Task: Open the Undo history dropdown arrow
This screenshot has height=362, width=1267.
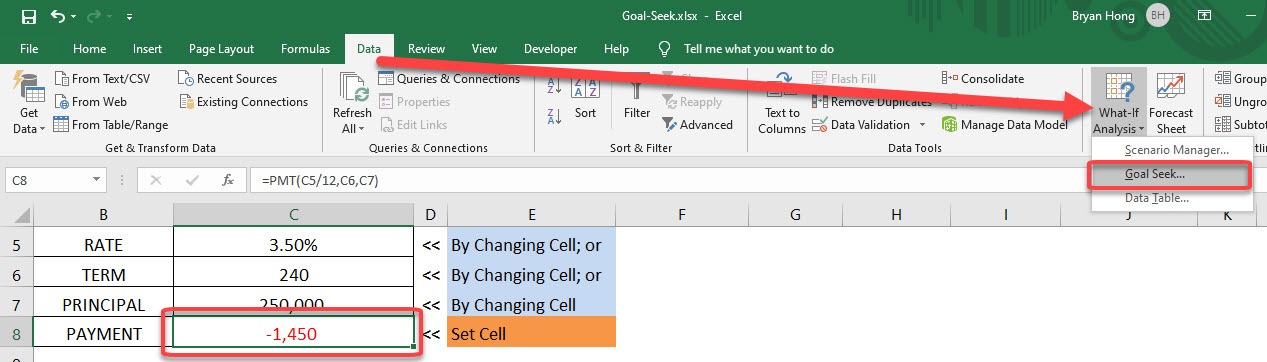Action: (72, 17)
